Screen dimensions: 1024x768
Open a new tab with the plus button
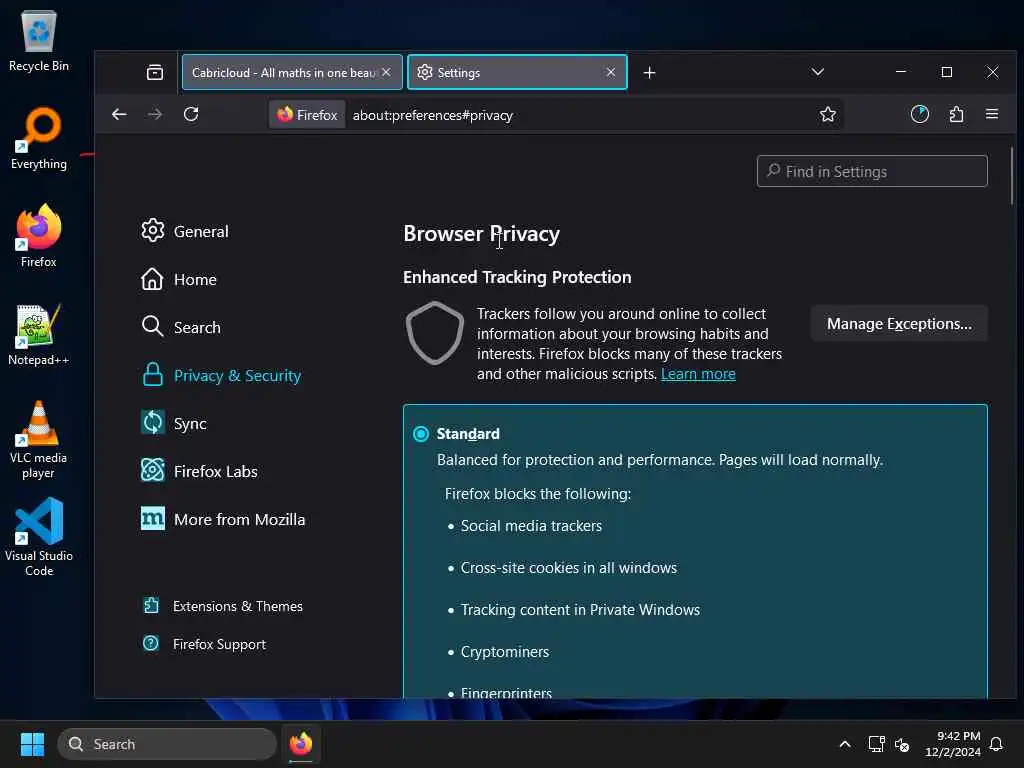[649, 72]
